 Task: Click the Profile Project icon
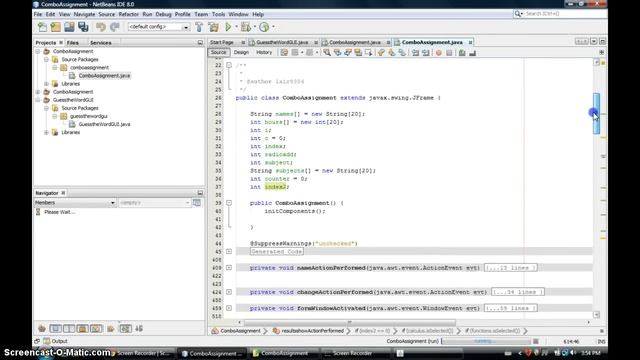tap(264, 27)
